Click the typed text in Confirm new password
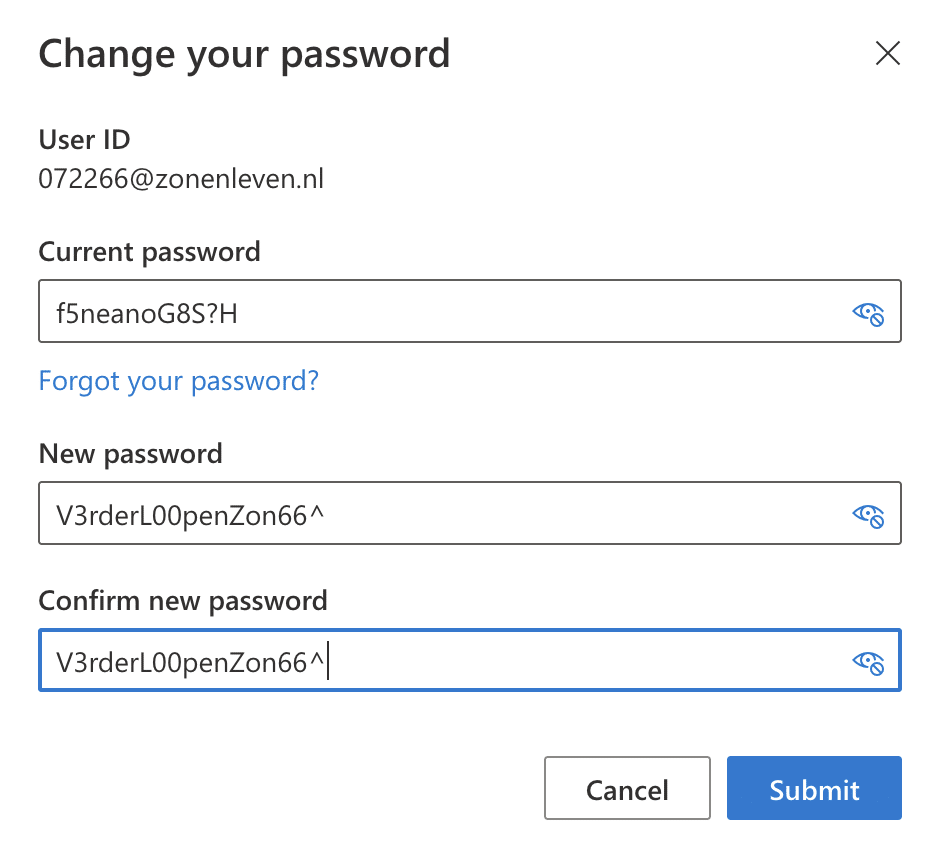Image resolution: width=938 pixels, height=862 pixels. pyautogui.click(x=190, y=663)
